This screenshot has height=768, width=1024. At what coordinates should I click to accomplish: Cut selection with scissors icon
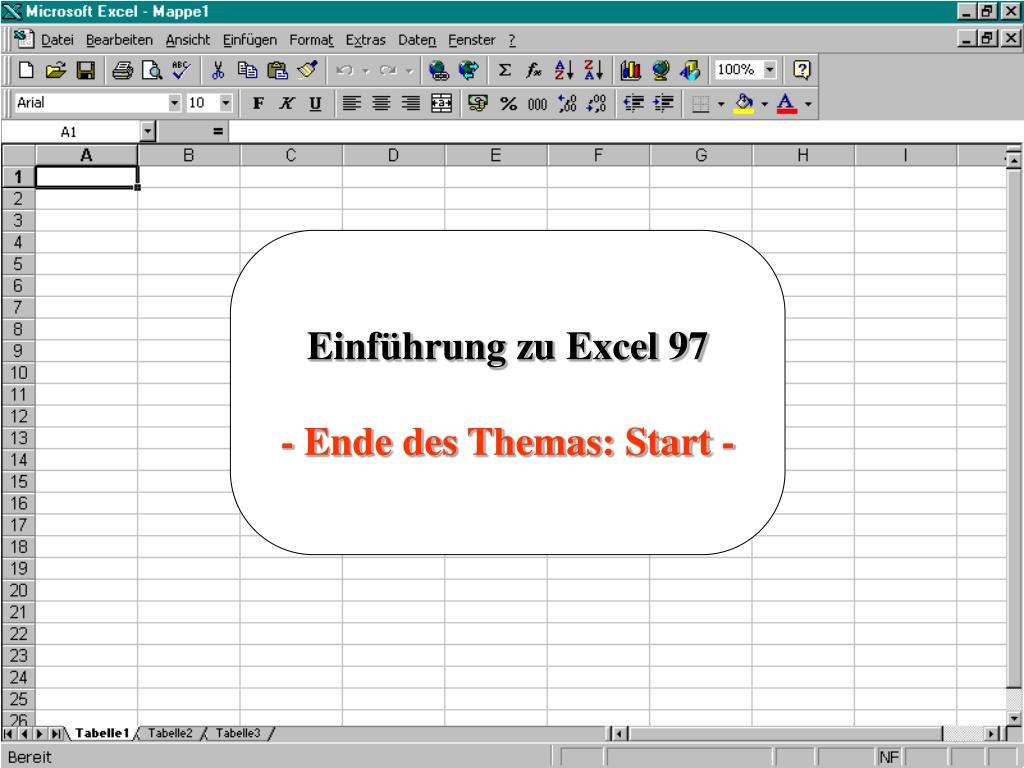point(218,70)
